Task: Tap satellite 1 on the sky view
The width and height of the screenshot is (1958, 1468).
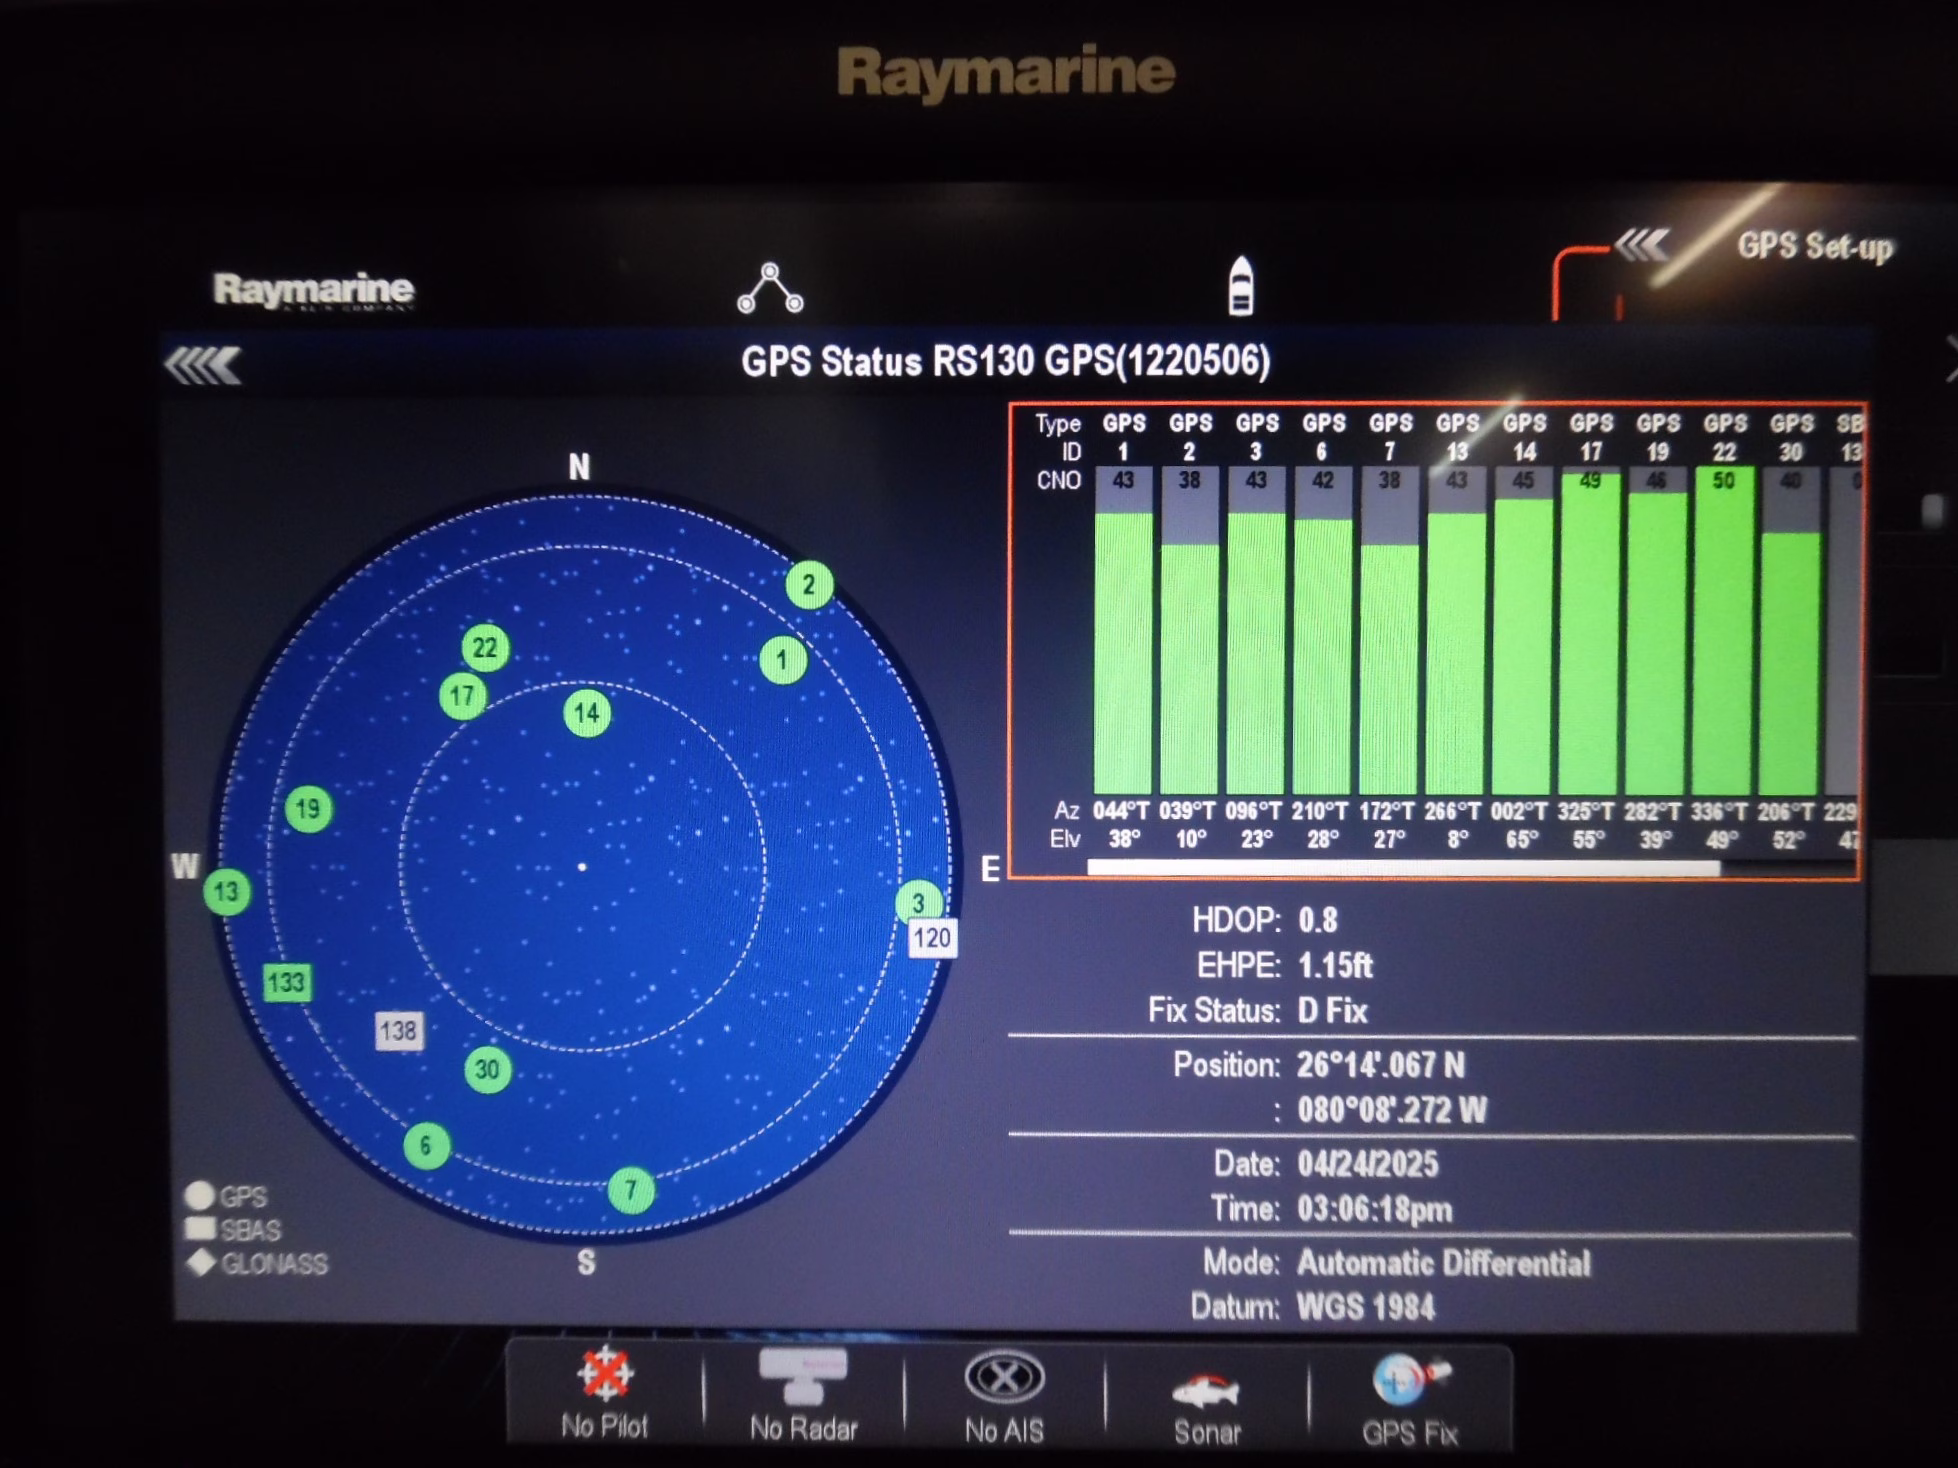Action: 782,660
